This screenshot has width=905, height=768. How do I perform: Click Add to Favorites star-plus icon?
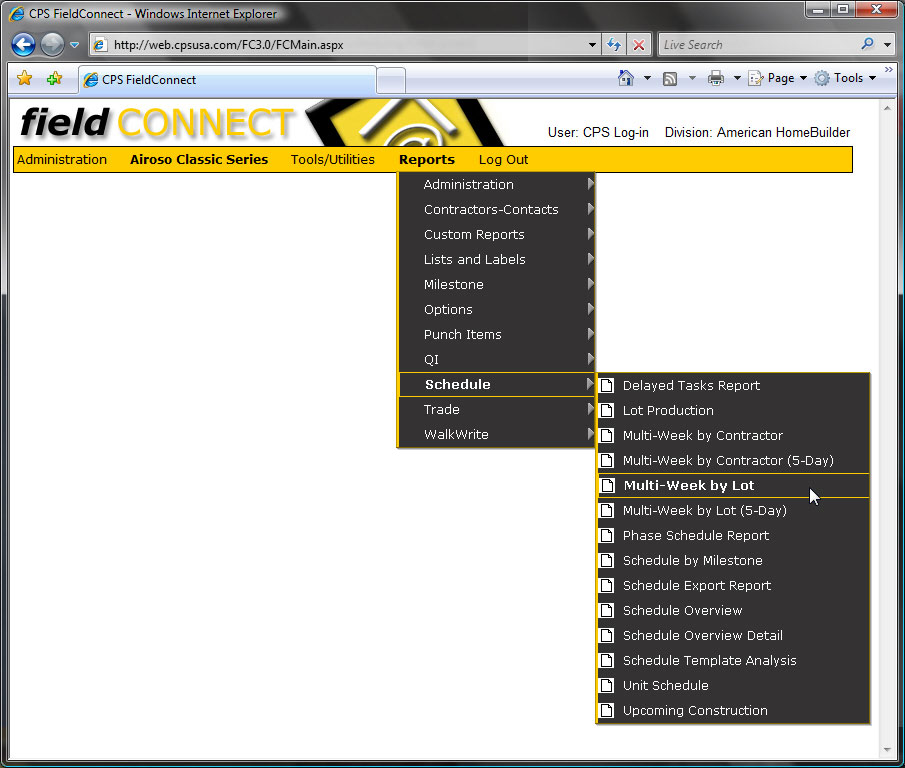point(54,78)
